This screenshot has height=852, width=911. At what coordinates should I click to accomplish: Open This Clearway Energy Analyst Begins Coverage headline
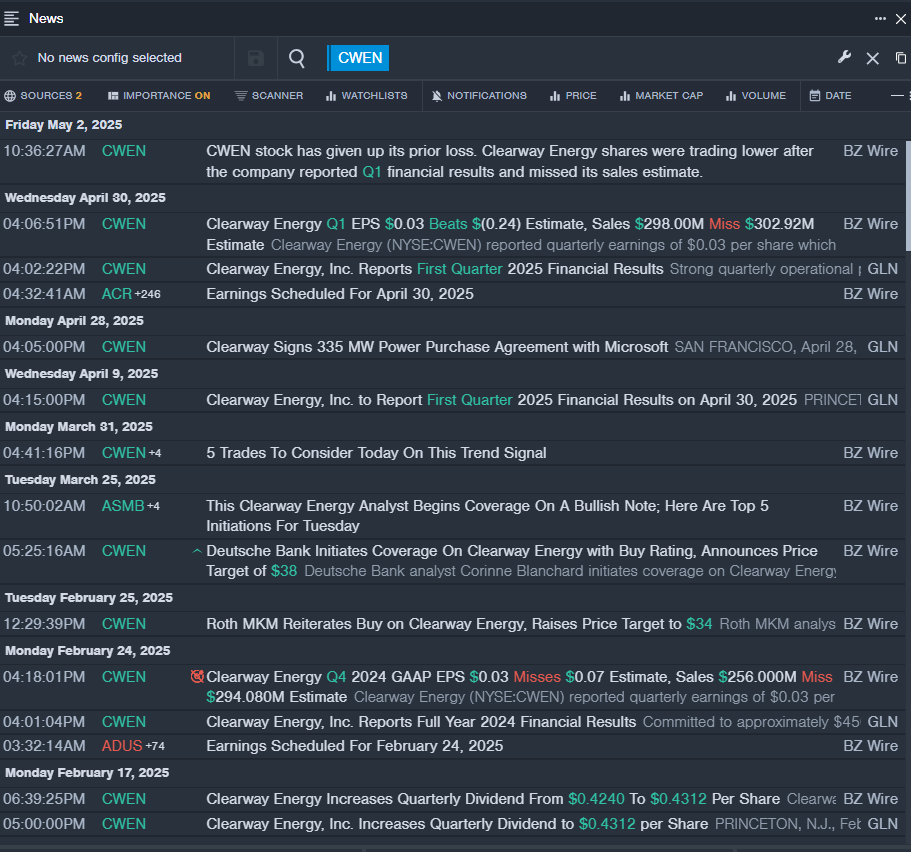coord(487,516)
